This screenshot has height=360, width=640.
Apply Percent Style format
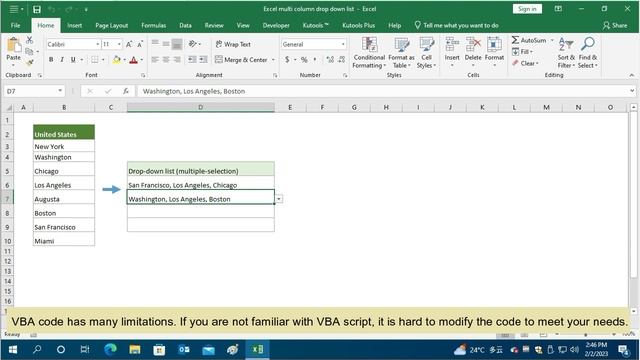pyautogui.click(x=304, y=60)
